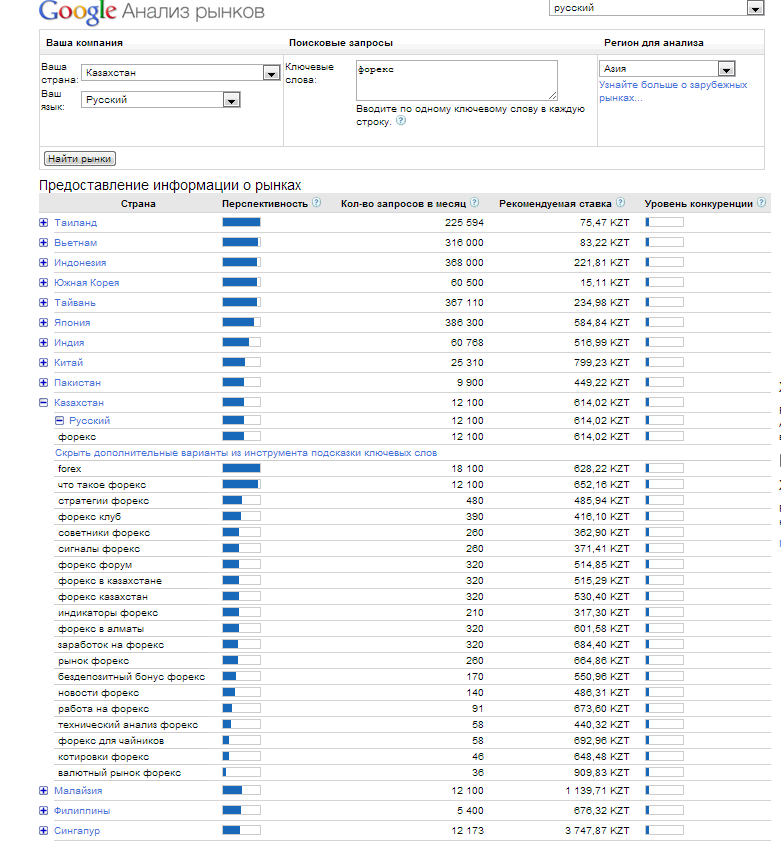Open help icon next to Кол-во запросов в месяц
Viewport: 781px width, 845px height.
474,203
